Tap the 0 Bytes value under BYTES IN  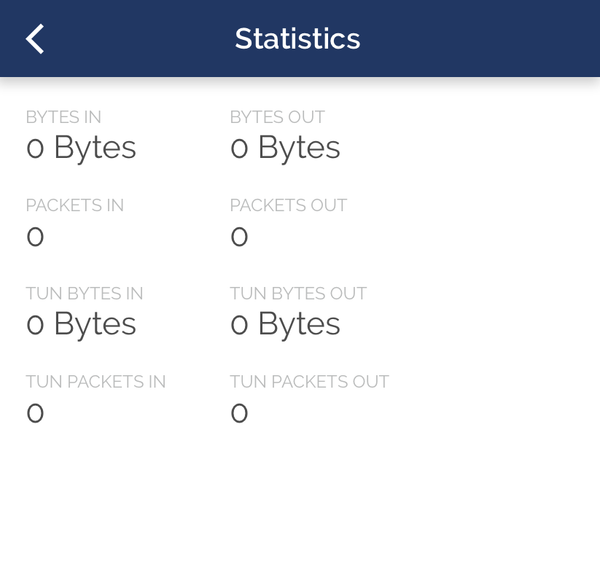point(81,148)
